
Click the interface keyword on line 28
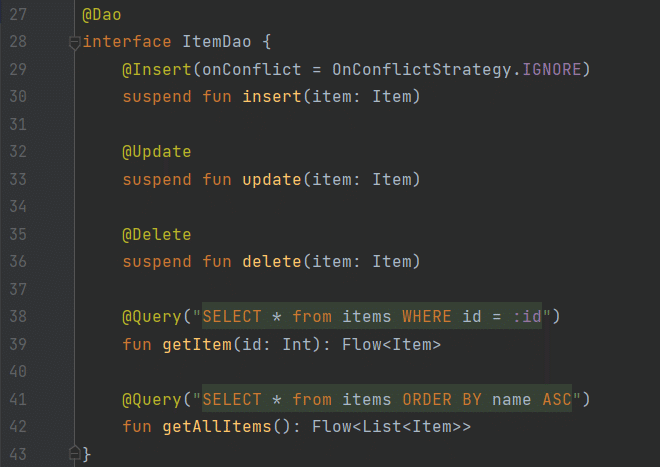(127, 42)
